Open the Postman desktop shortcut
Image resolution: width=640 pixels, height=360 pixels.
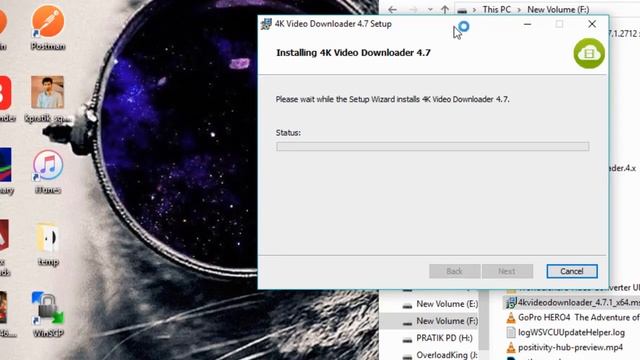48,28
